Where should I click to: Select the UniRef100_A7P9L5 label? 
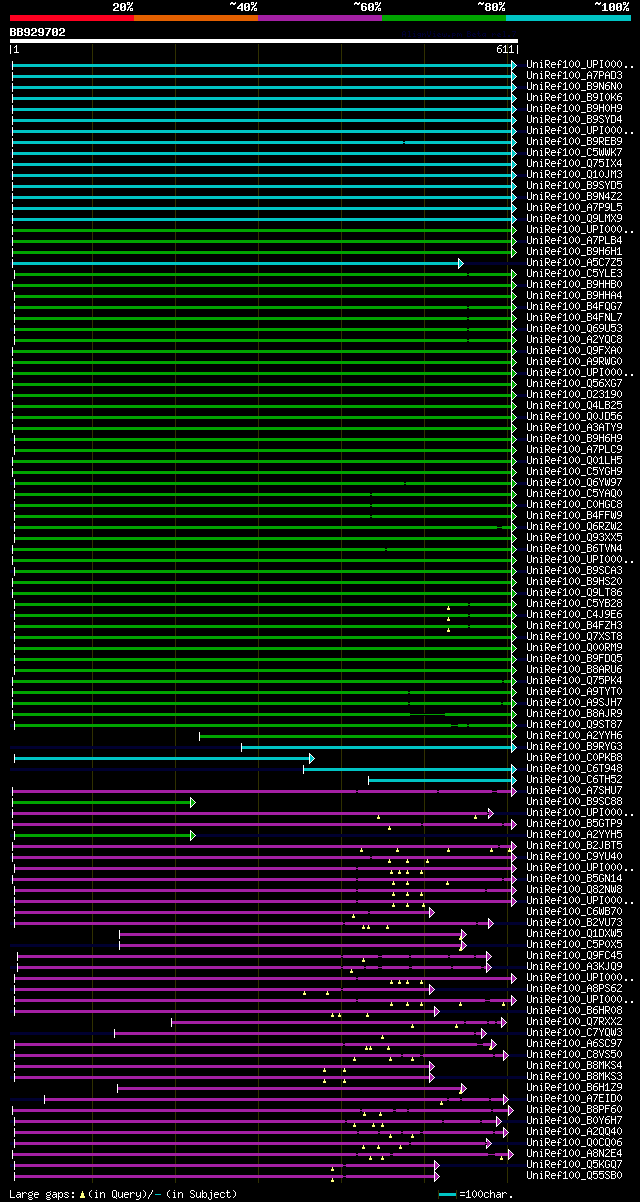click(x=575, y=207)
